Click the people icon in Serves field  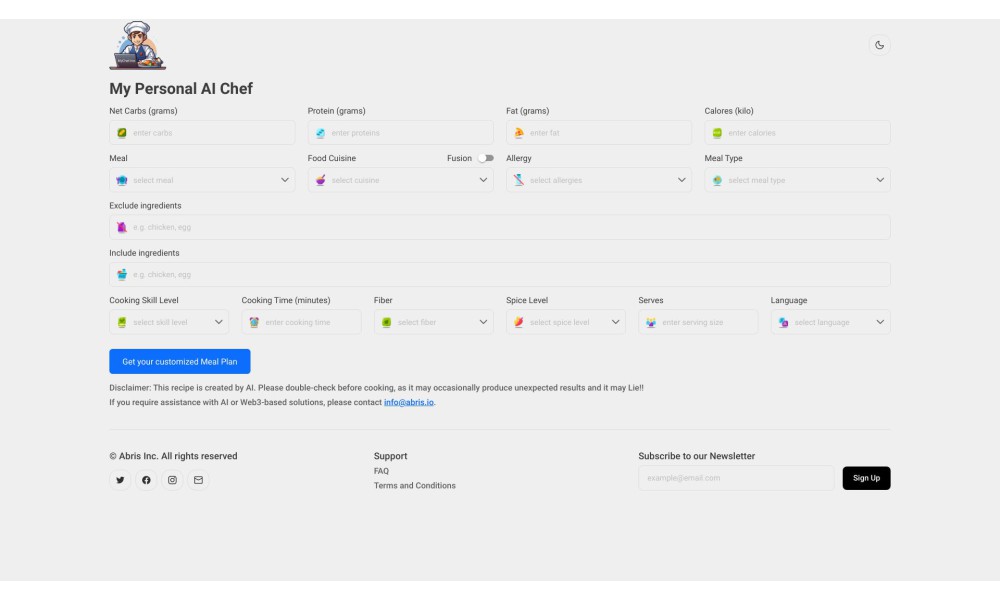651,323
